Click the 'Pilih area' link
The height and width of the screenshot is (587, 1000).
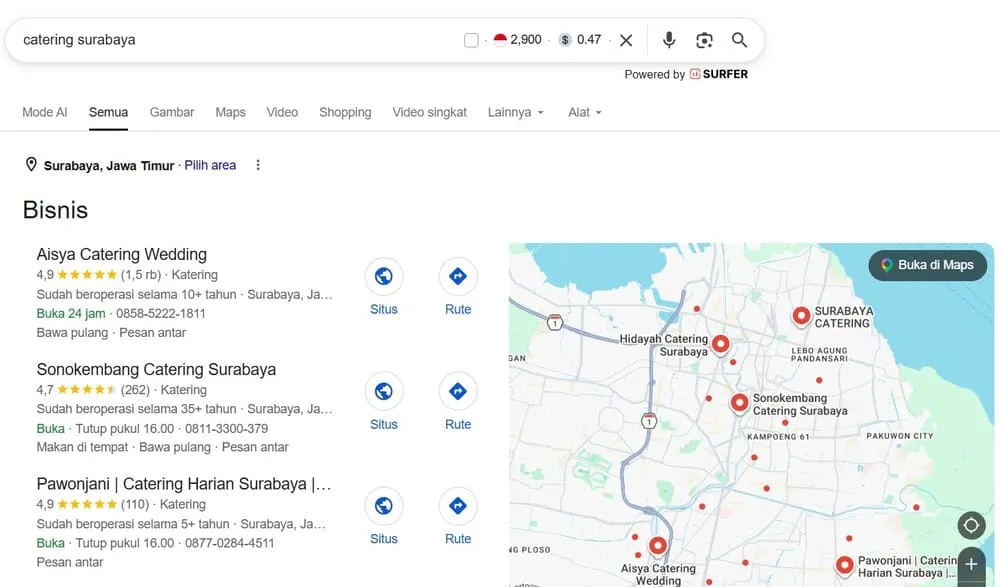click(x=210, y=165)
